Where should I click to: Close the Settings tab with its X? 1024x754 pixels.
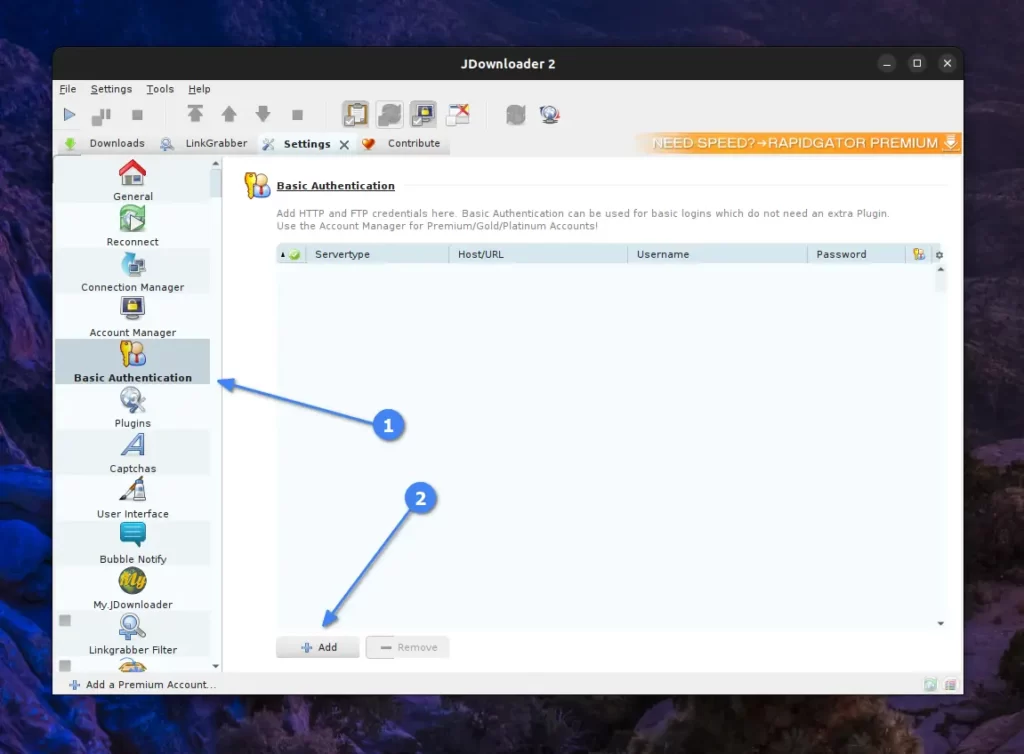pos(344,144)
